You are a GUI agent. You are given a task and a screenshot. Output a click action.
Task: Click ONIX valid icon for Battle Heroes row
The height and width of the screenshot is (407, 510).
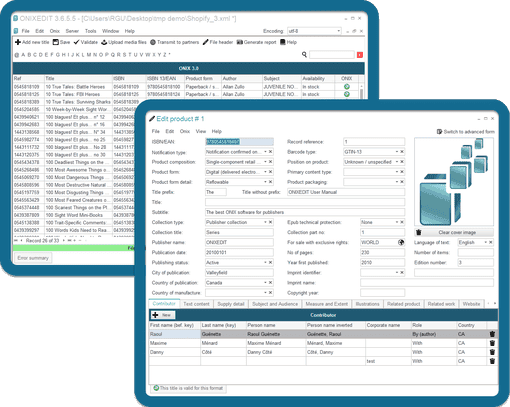(347, 87)
